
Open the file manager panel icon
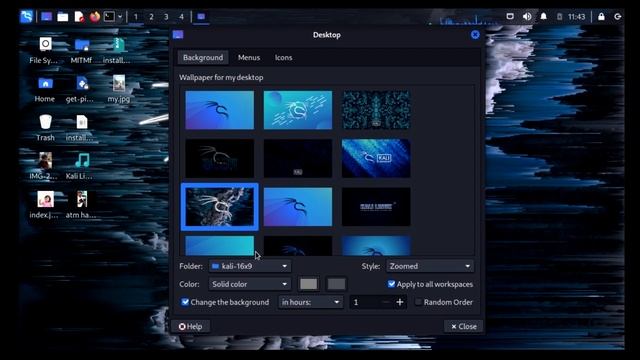point(62,17)
